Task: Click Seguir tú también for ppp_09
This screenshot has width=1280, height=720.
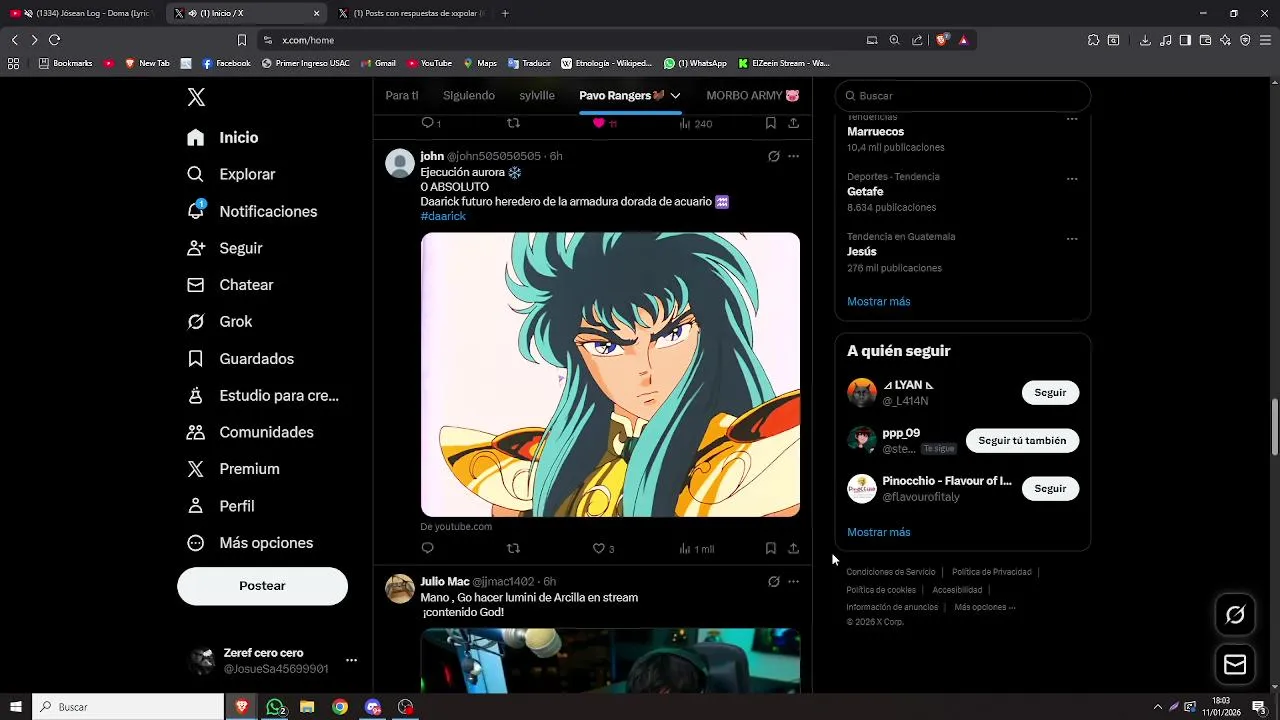Action: [1022, 441]
